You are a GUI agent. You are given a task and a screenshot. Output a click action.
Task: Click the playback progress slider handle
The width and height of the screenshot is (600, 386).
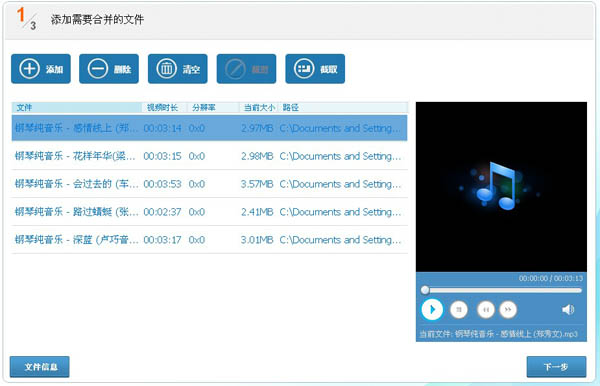pos(425,290)
